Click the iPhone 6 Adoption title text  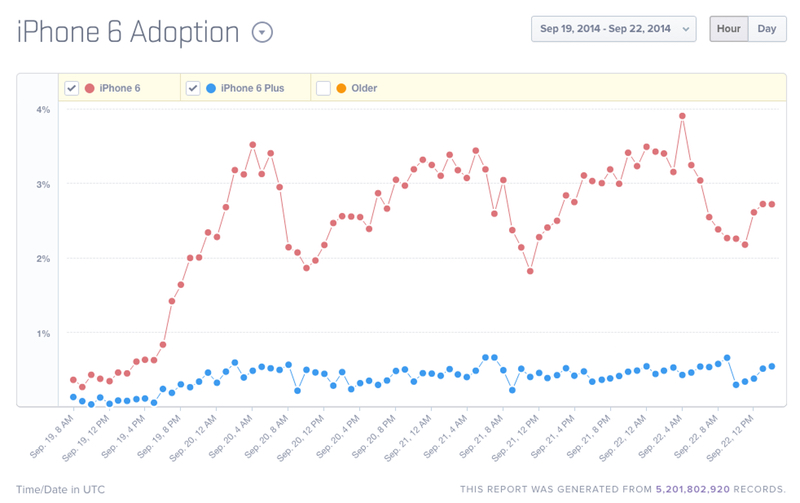point(128,32)
